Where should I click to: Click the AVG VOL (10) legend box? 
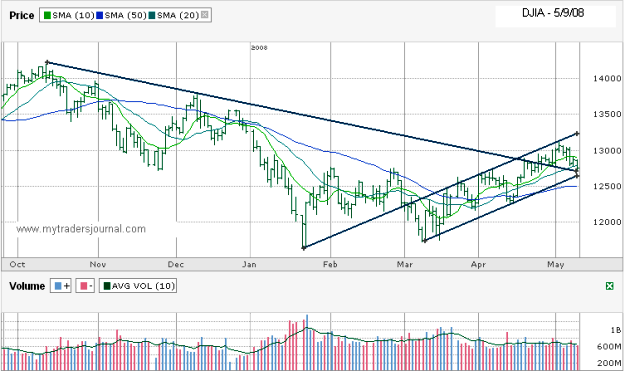click(138, 286)
